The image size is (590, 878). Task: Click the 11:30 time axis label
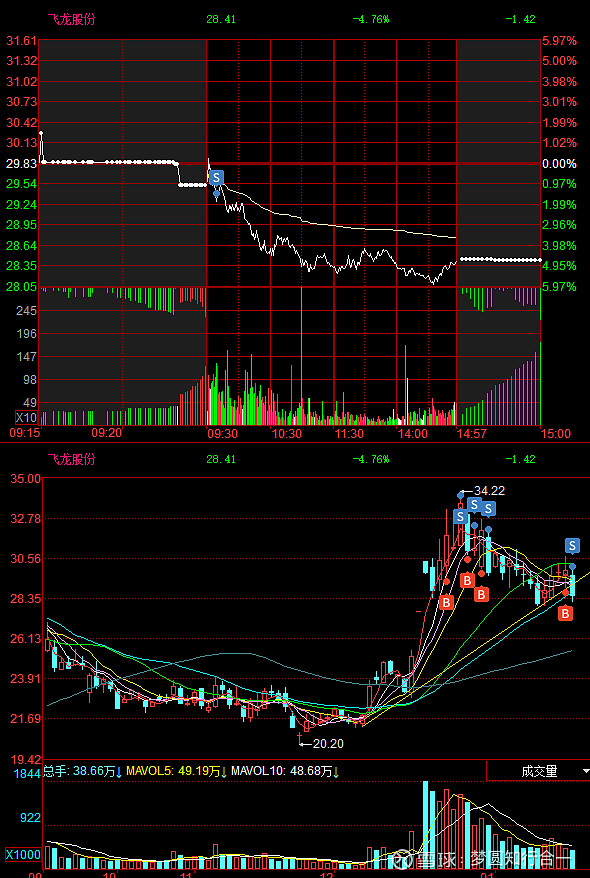coord(349,434)
